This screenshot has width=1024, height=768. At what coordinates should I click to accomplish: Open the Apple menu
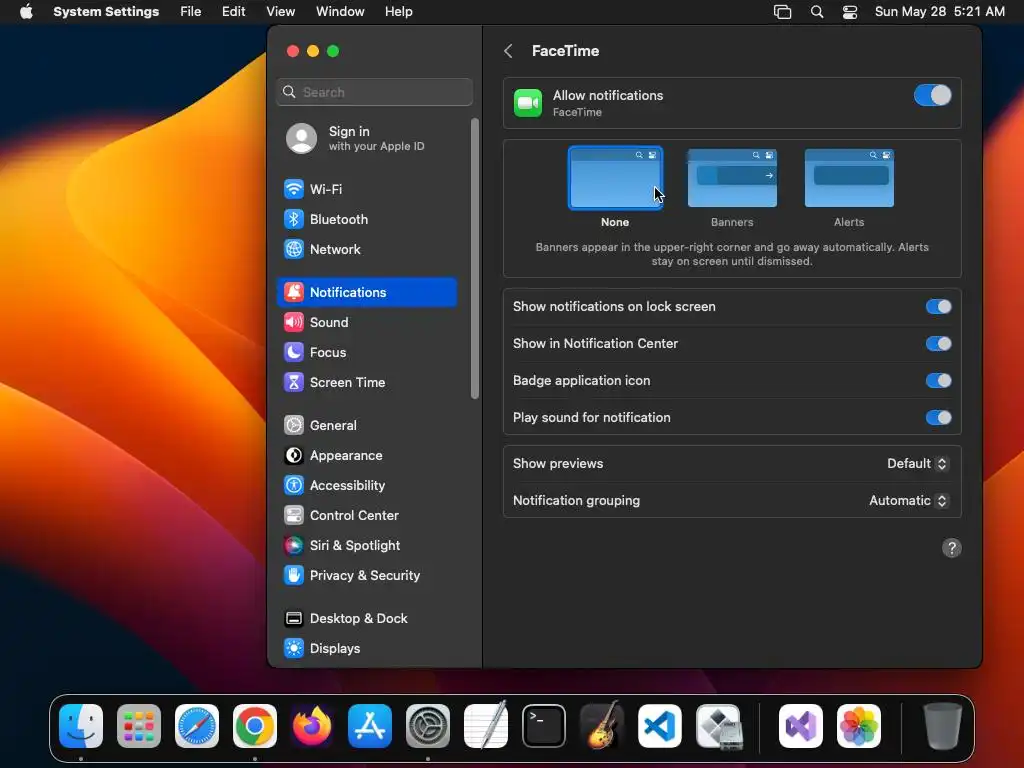(26, 12)
